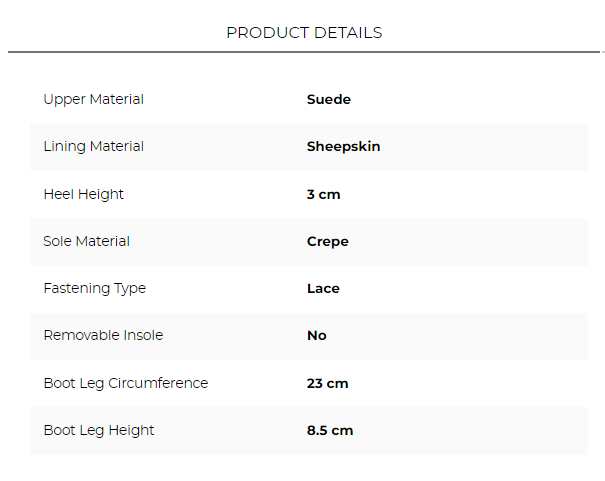
Task: Select the Upper Material label
Action: pyautogui.click(x=93, y=99)
